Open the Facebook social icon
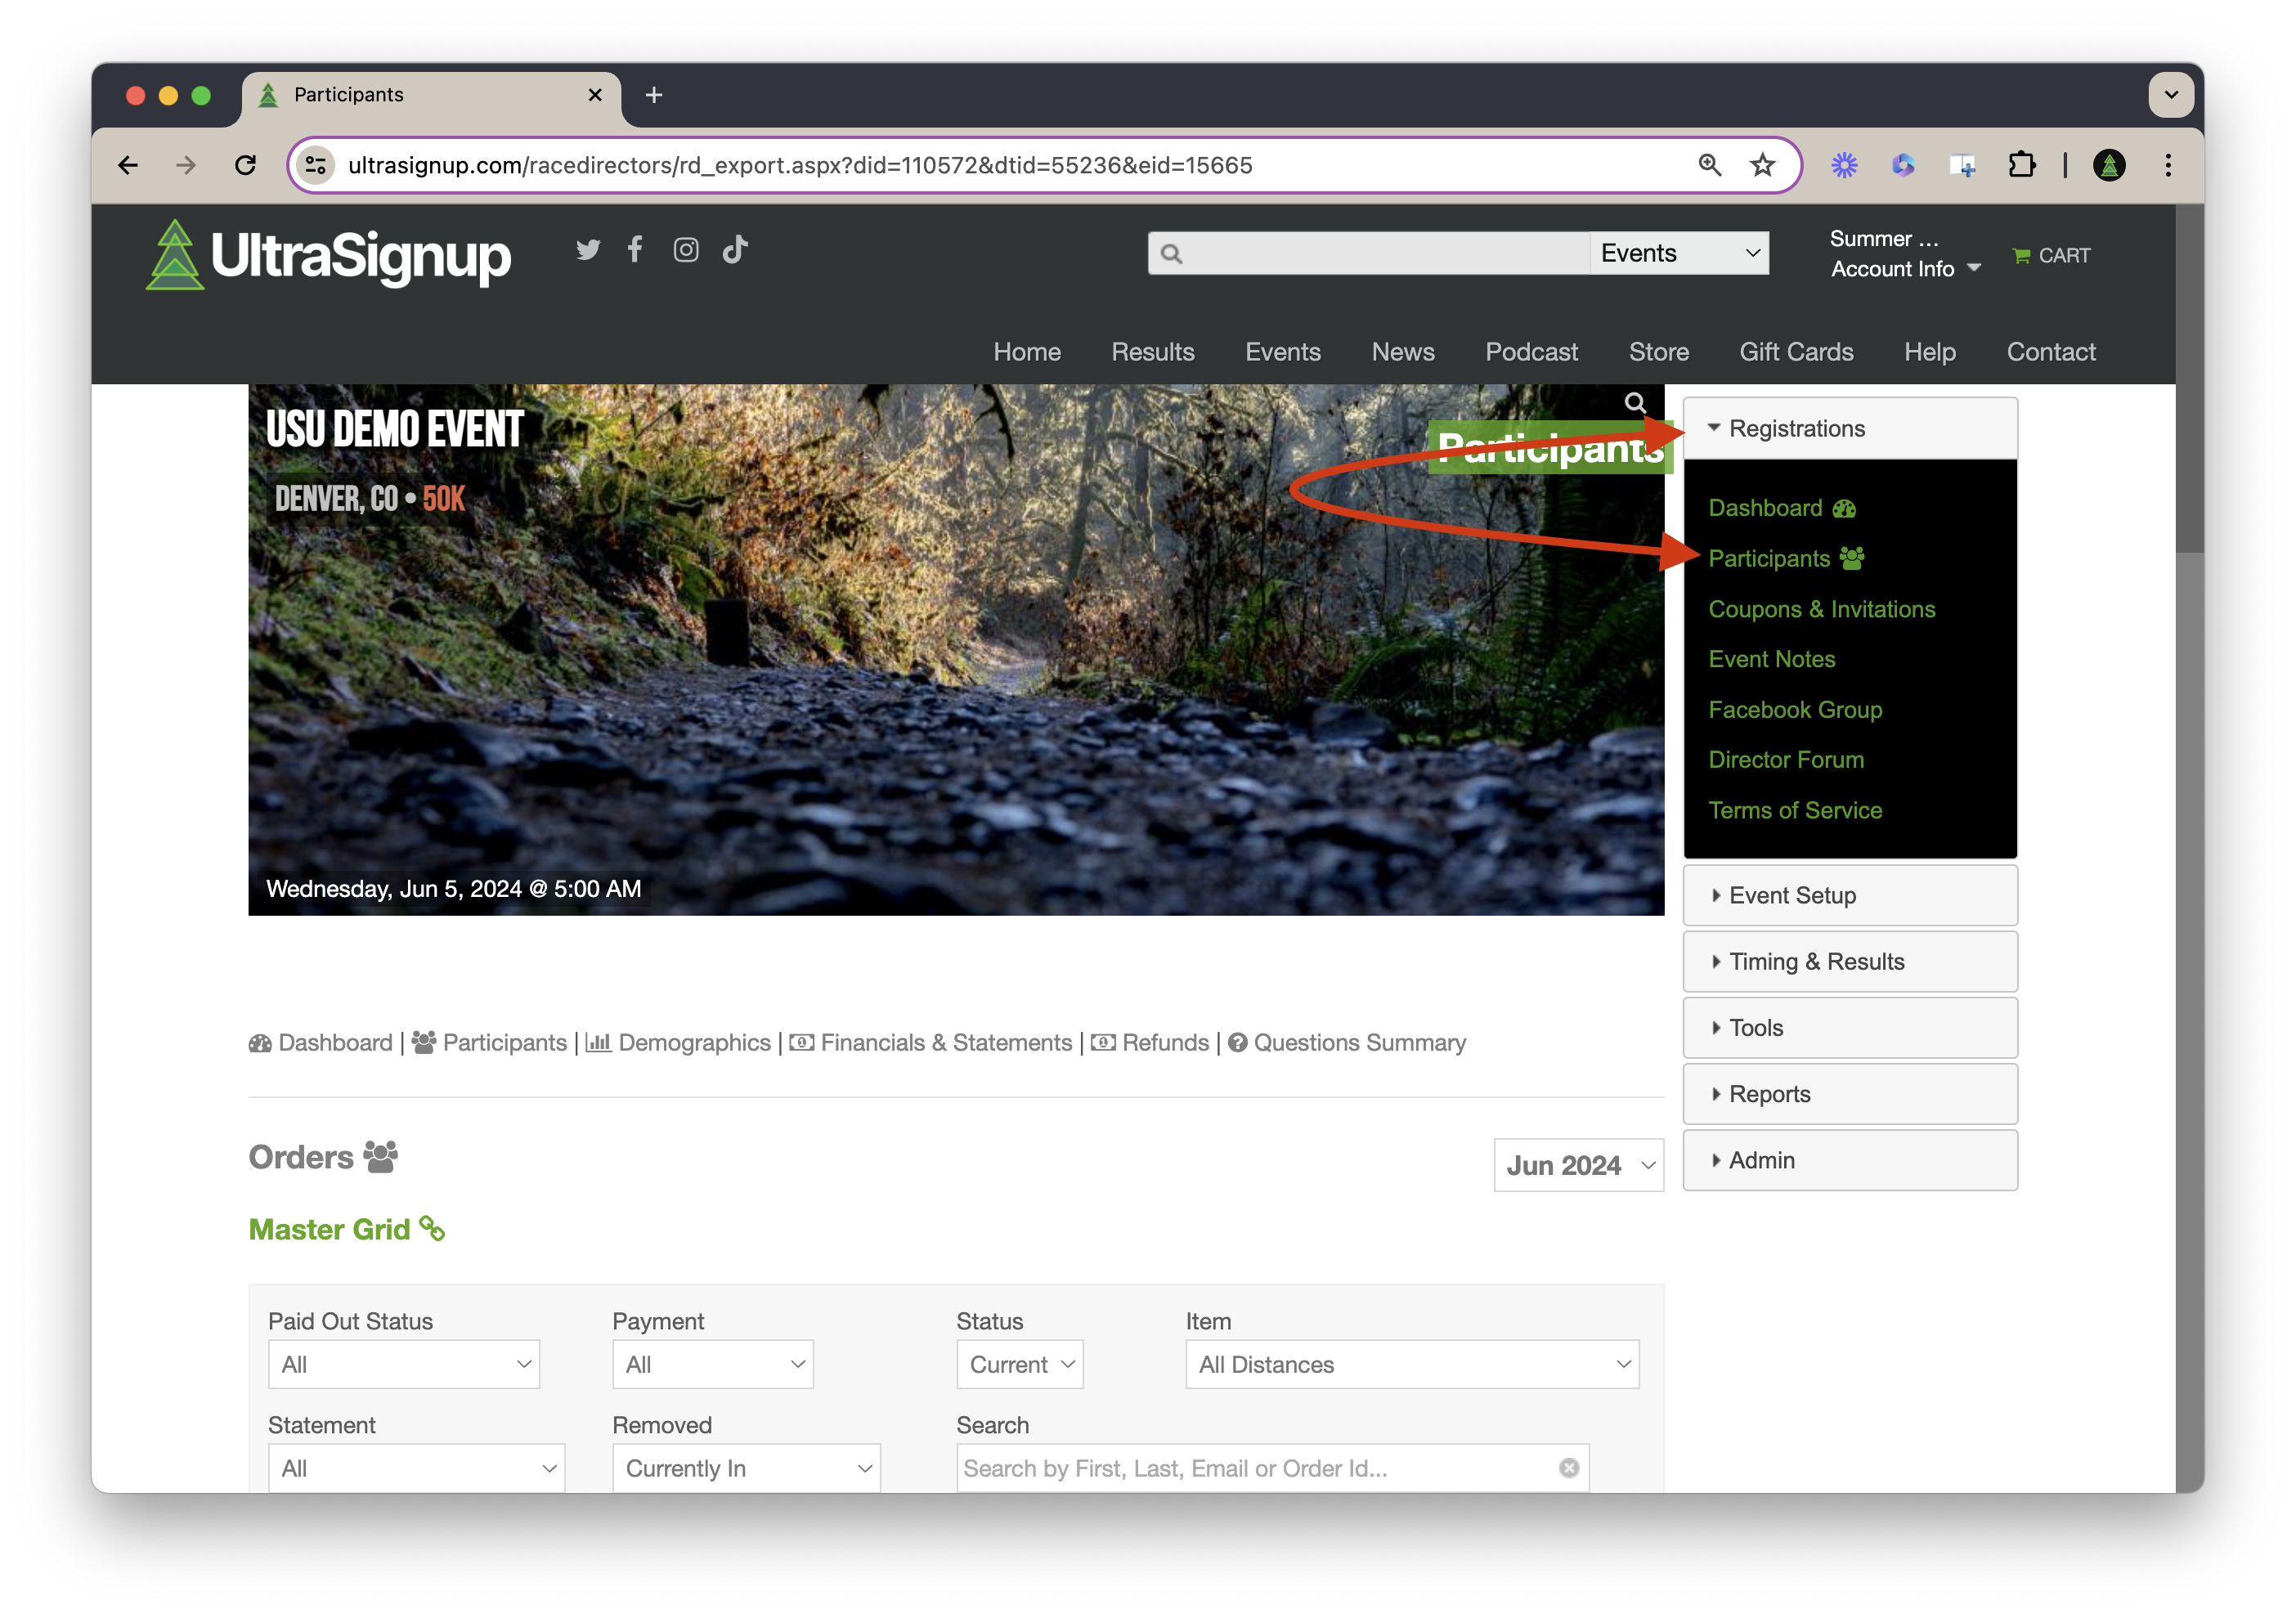The image size is (2296, 1614). (x=635, y=249)
